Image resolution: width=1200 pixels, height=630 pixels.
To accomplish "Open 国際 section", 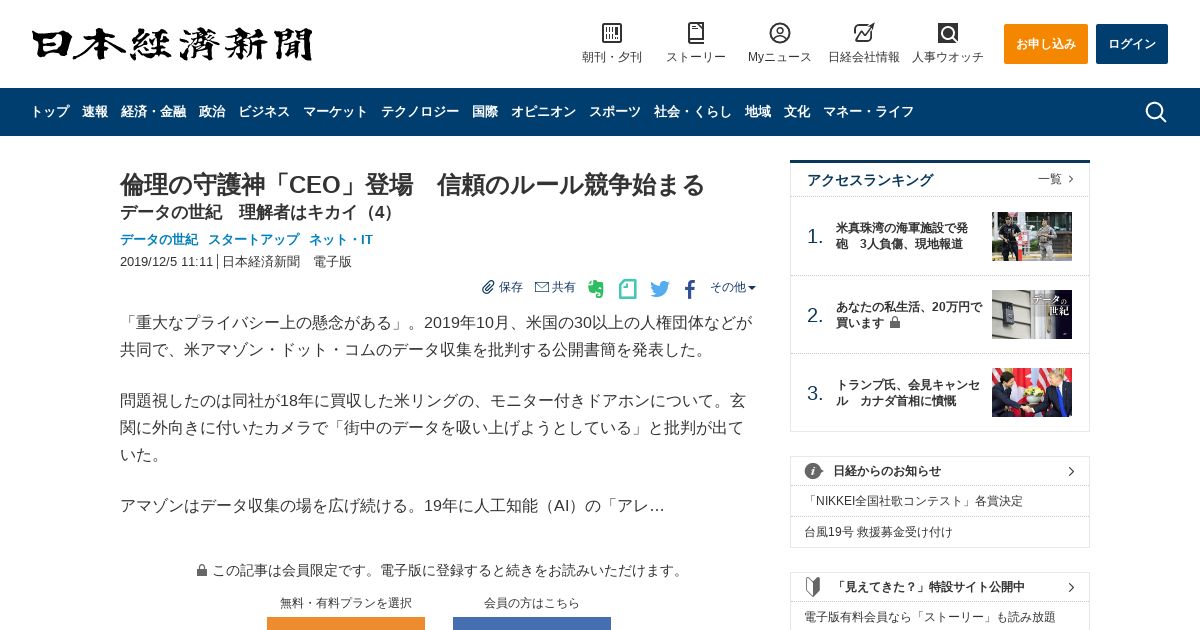I will (x=485, y=112).
